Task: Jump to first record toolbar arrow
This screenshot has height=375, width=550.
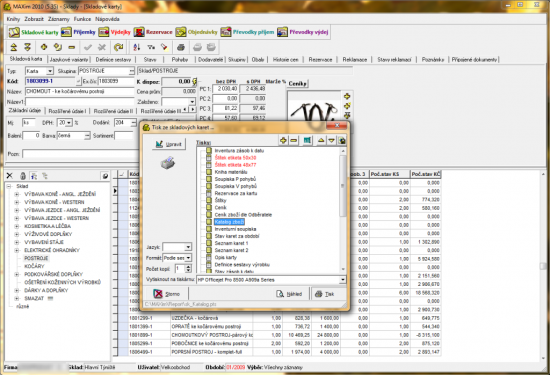Action: (x=14, y=47)
